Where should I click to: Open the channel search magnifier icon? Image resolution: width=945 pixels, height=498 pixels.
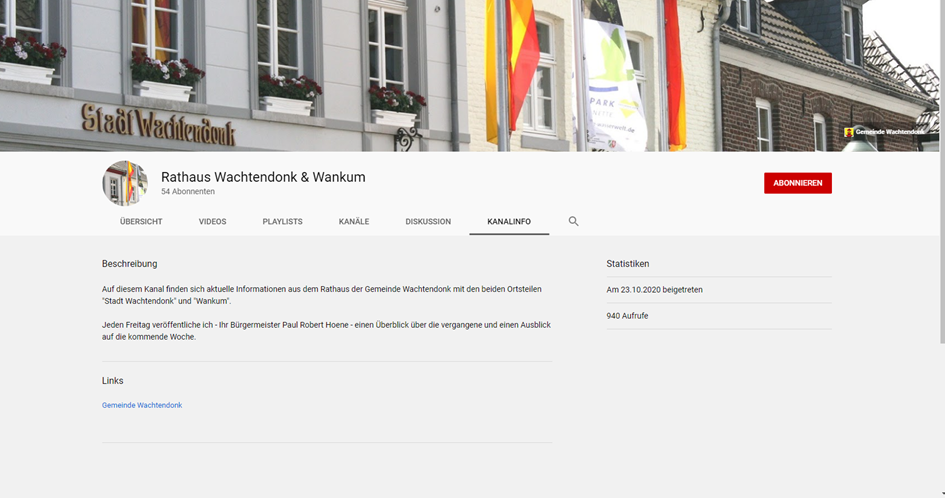[573, 221]
